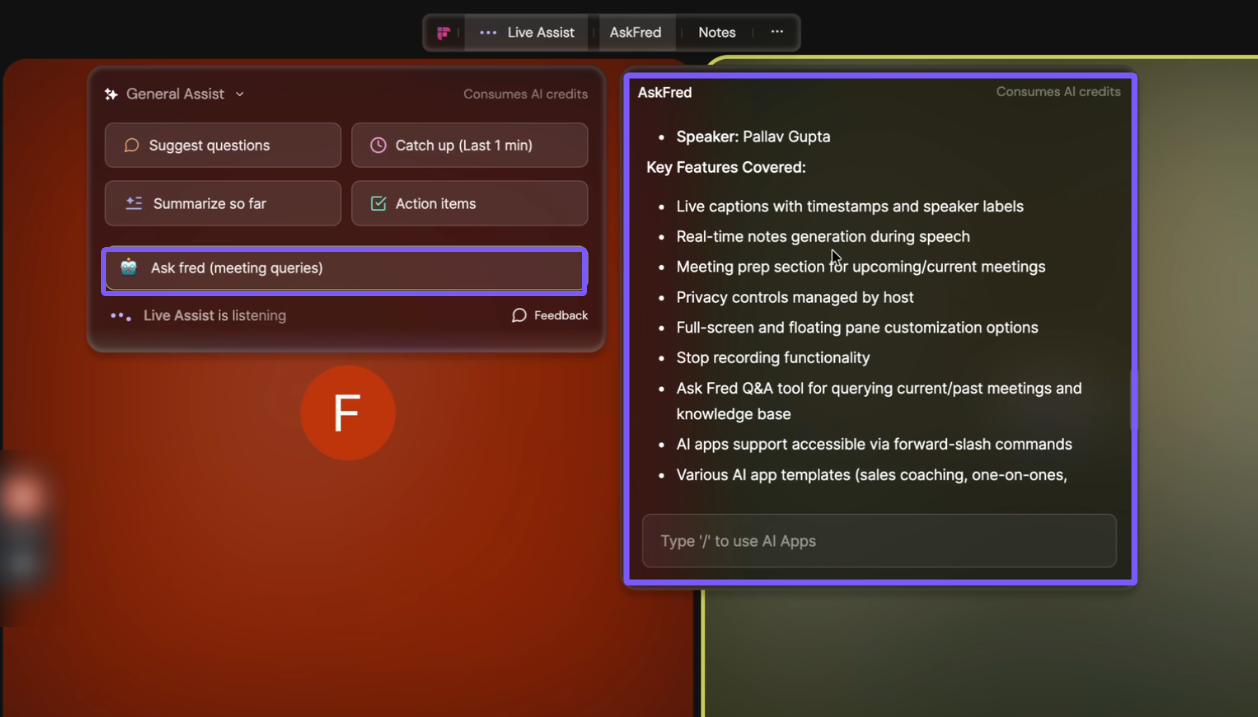
Task: Click the Feedback link
Action: (x=549, y=315)
